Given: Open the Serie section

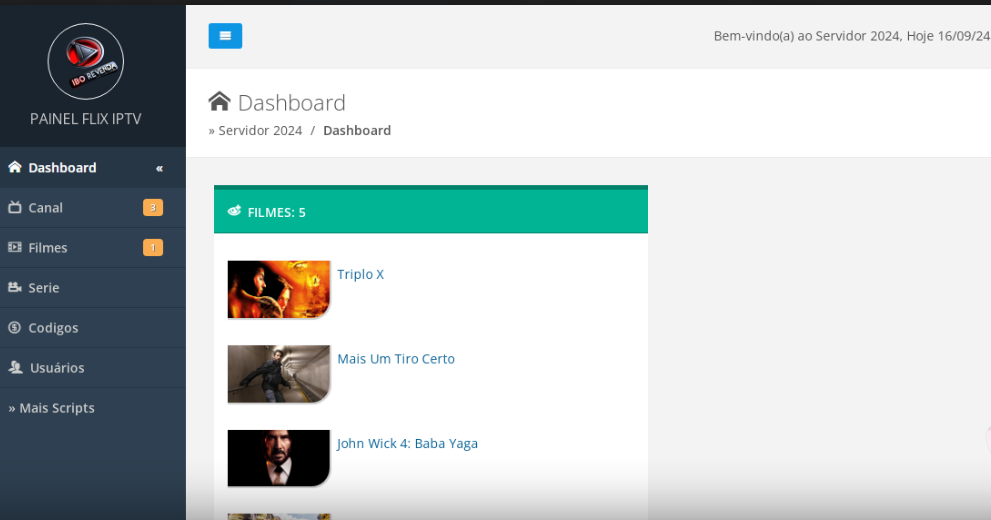Looking at the screenshot, I should point(44,288).
